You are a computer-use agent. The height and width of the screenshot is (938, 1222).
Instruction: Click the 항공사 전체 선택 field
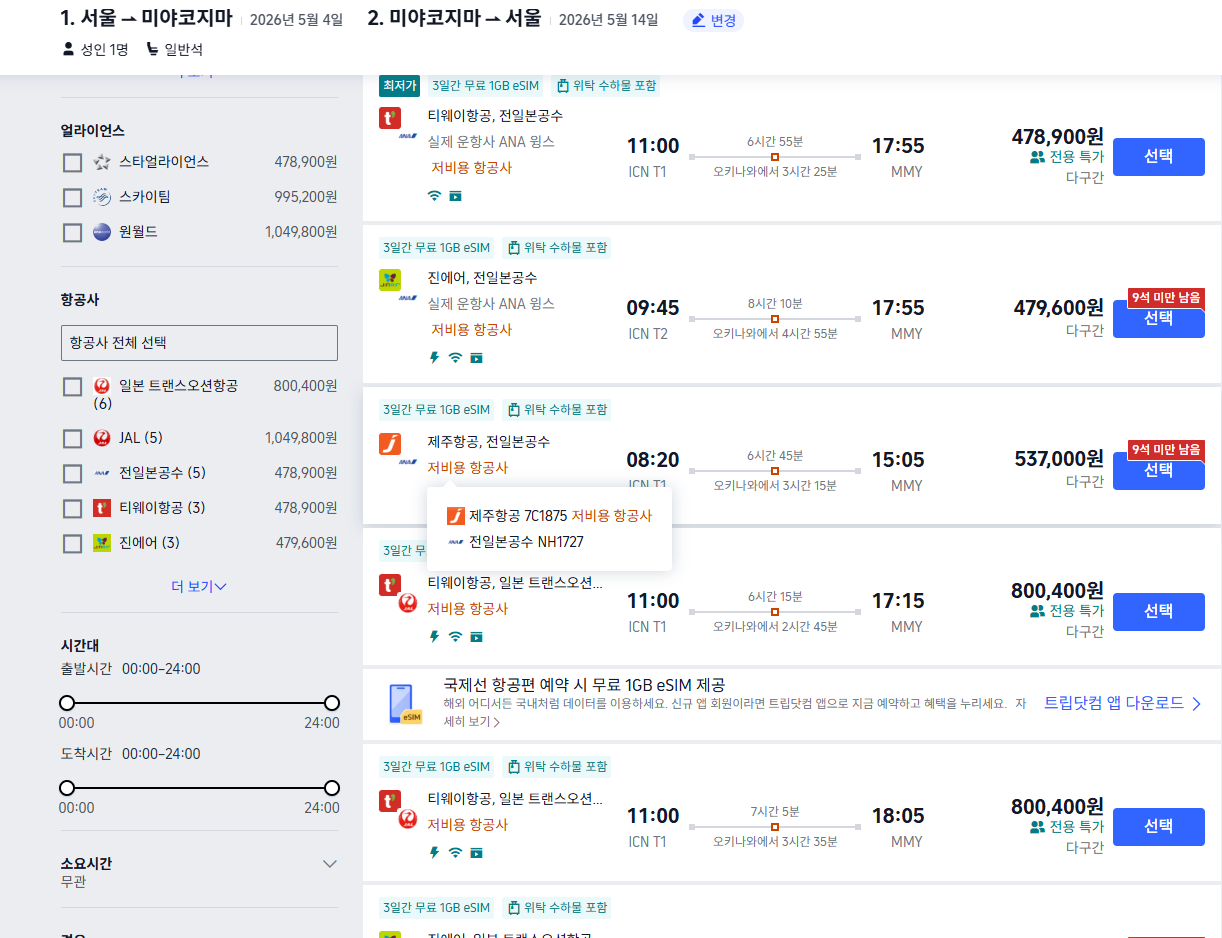coord(199,343)
